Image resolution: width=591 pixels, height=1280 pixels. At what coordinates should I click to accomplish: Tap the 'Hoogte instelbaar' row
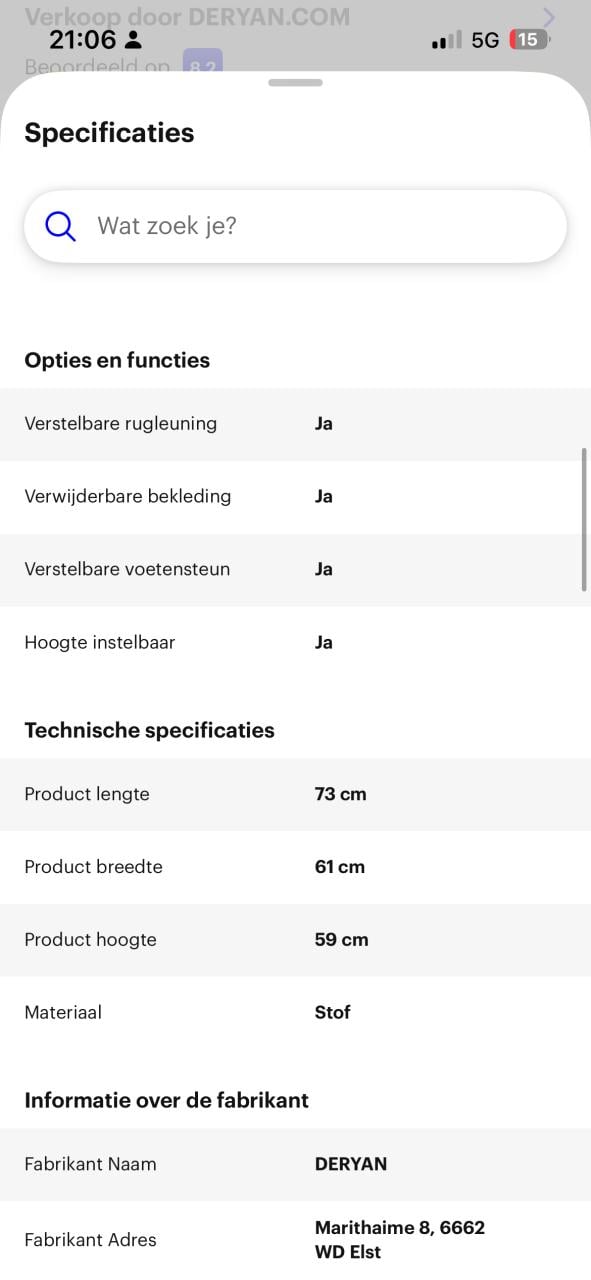click(x=295, y=642)
